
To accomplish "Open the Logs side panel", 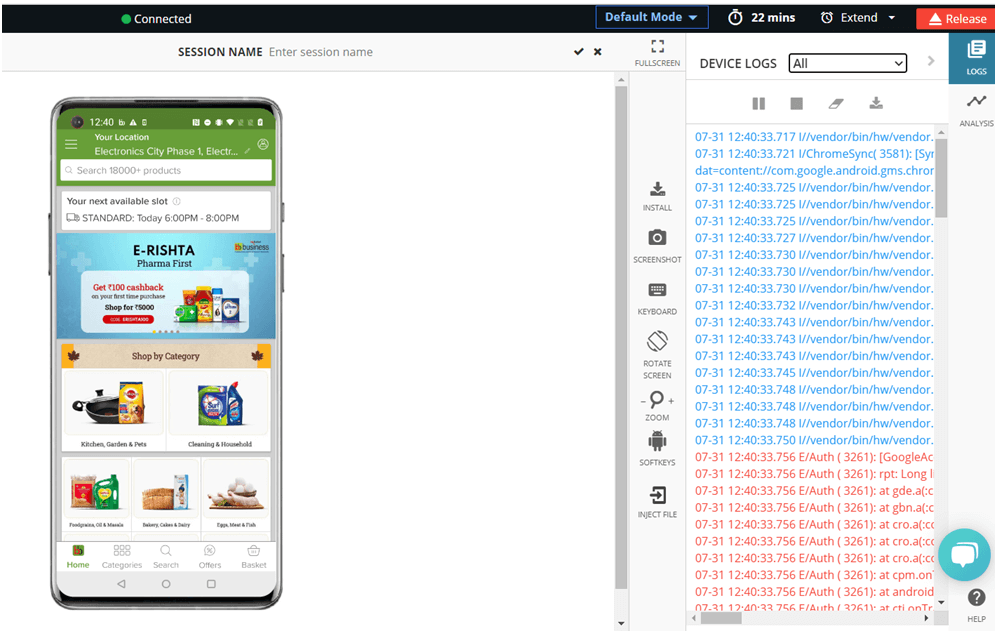I will 975,58.
